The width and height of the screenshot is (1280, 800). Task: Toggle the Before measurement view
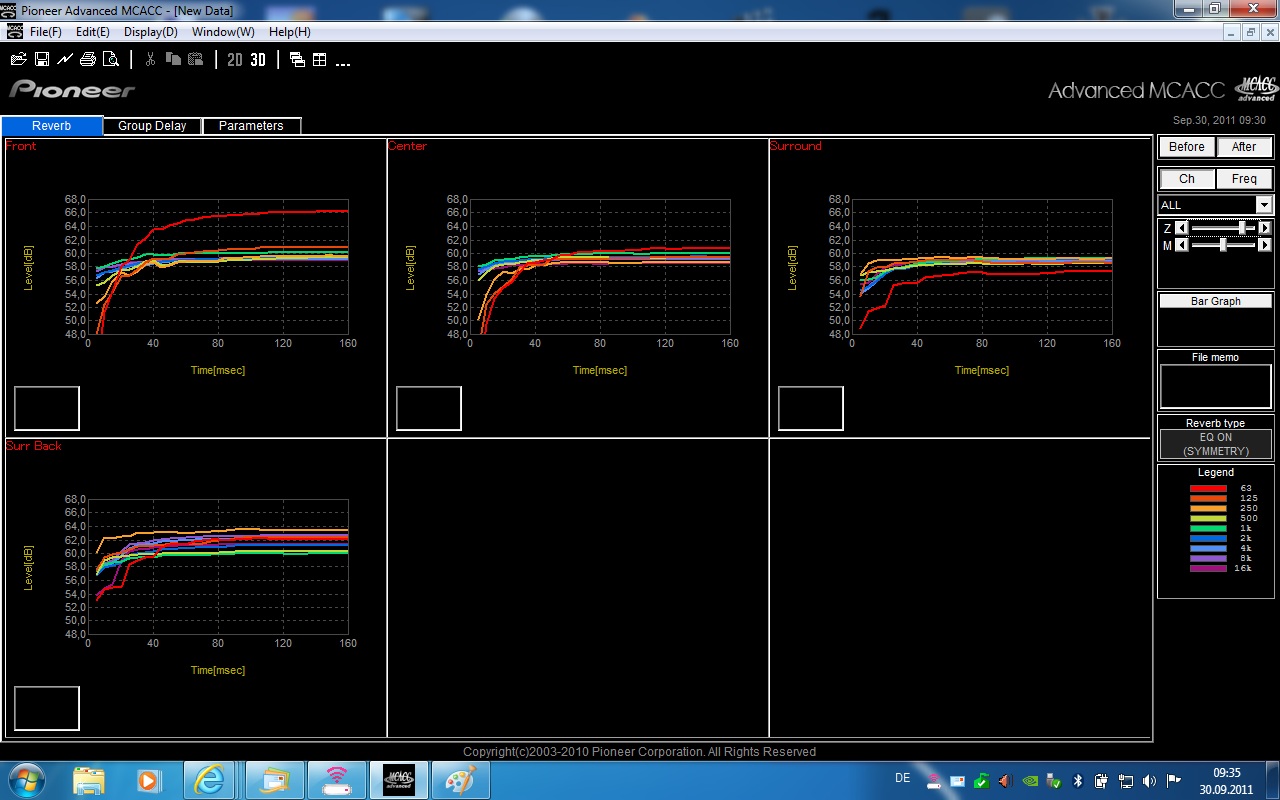pos(1186,147)
